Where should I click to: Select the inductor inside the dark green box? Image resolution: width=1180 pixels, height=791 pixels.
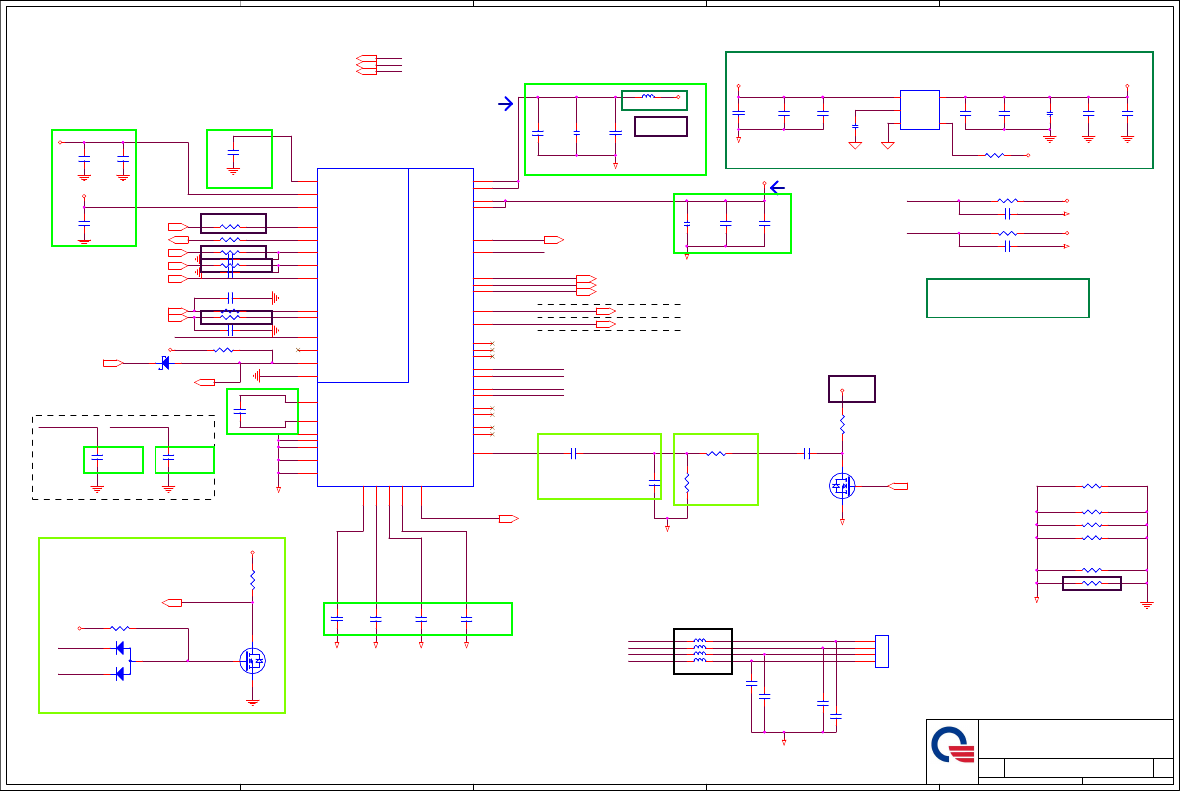[648, 96]
